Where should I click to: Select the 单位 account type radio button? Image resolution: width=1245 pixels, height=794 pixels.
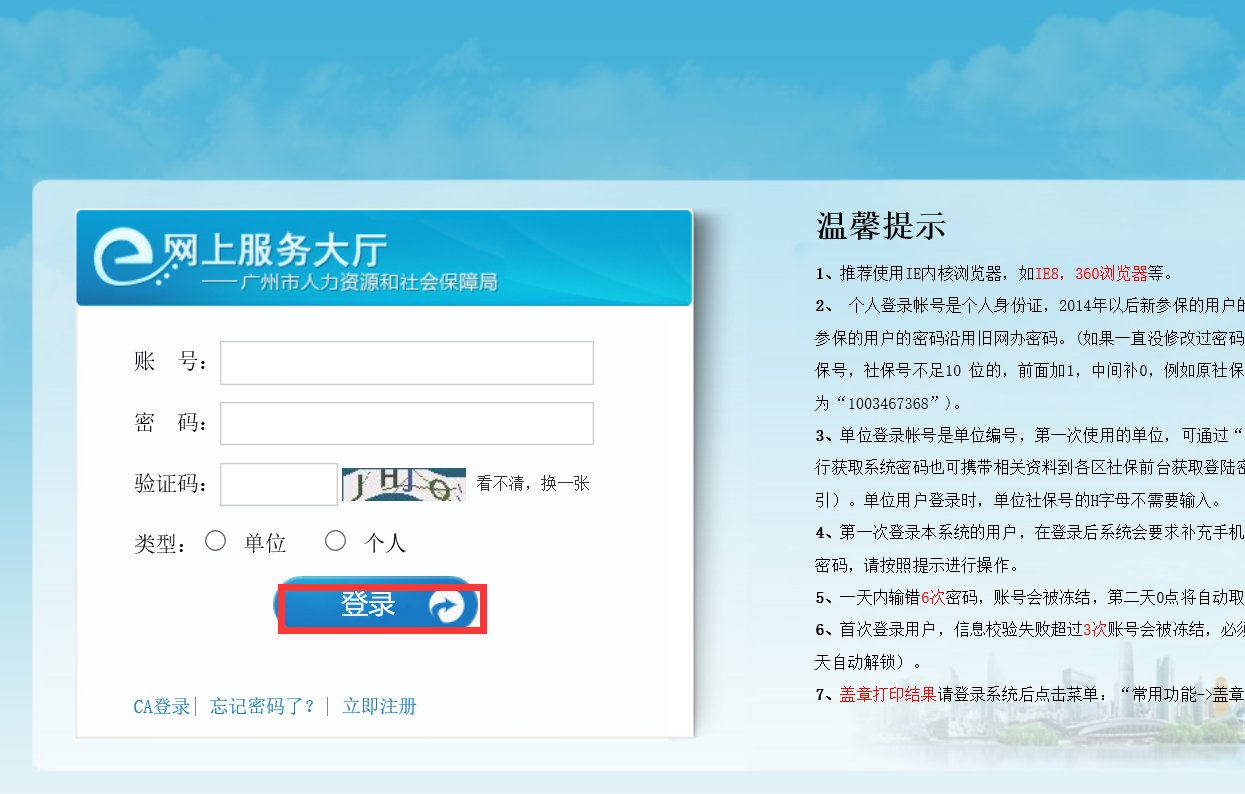click(x=215, y=540)
